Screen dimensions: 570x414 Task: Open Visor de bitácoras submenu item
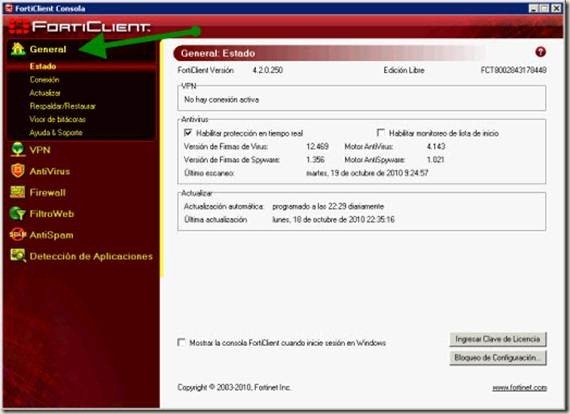pos(57,119)
